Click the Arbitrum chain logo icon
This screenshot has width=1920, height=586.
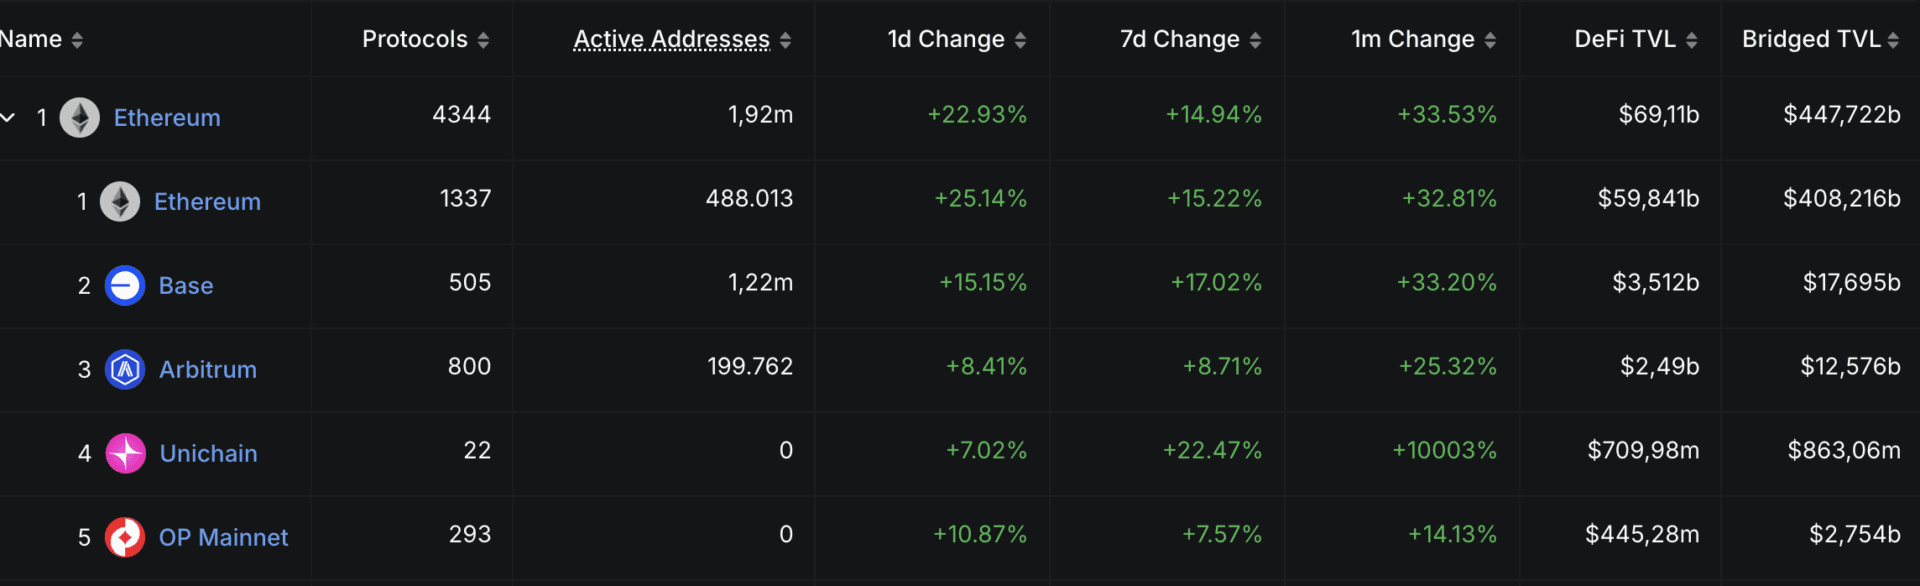tap(125, 370)
